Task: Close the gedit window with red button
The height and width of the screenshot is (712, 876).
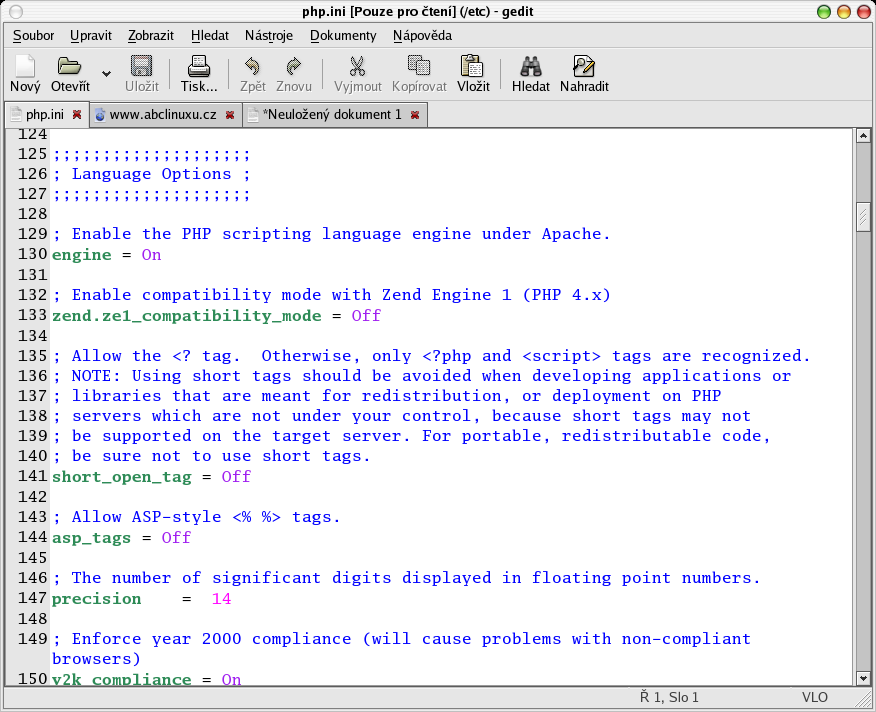Action: [864, 12]
